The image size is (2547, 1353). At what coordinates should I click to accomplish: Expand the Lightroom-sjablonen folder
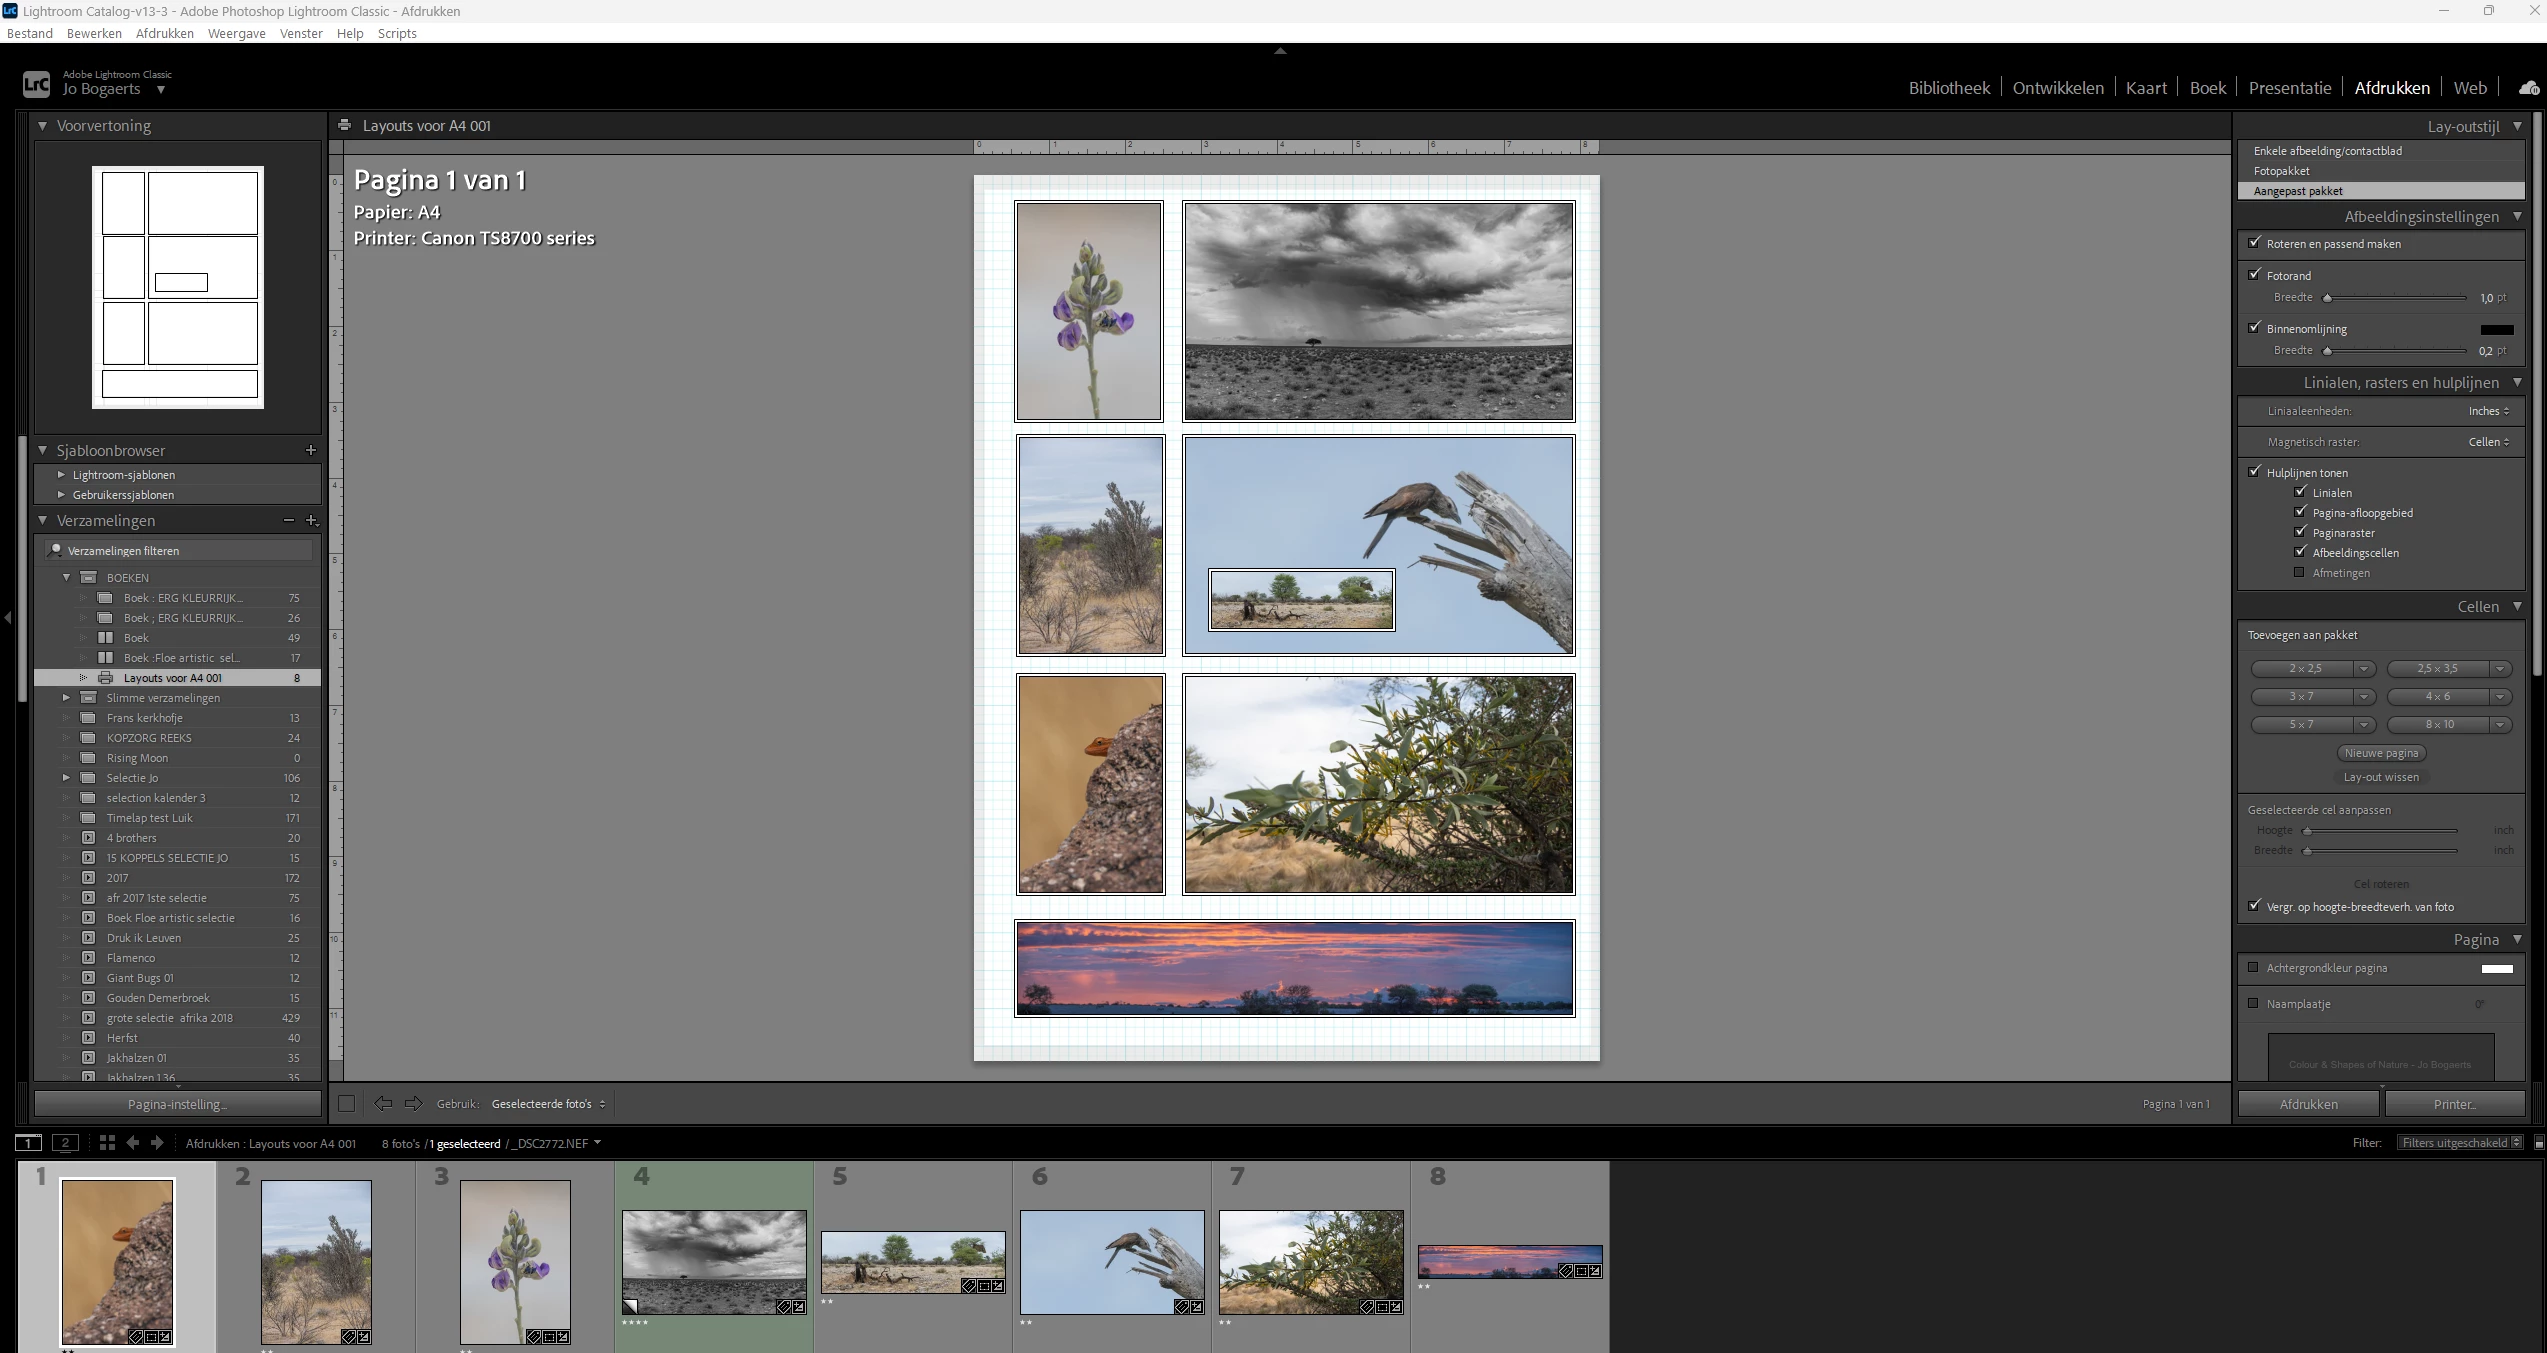coord(61,475)
